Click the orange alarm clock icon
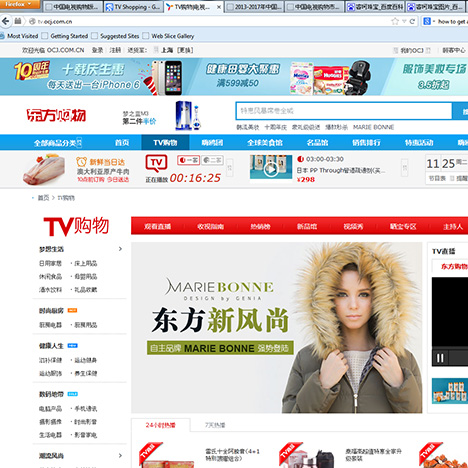Viewport: 468px width, 468px height. coord(81,162)
